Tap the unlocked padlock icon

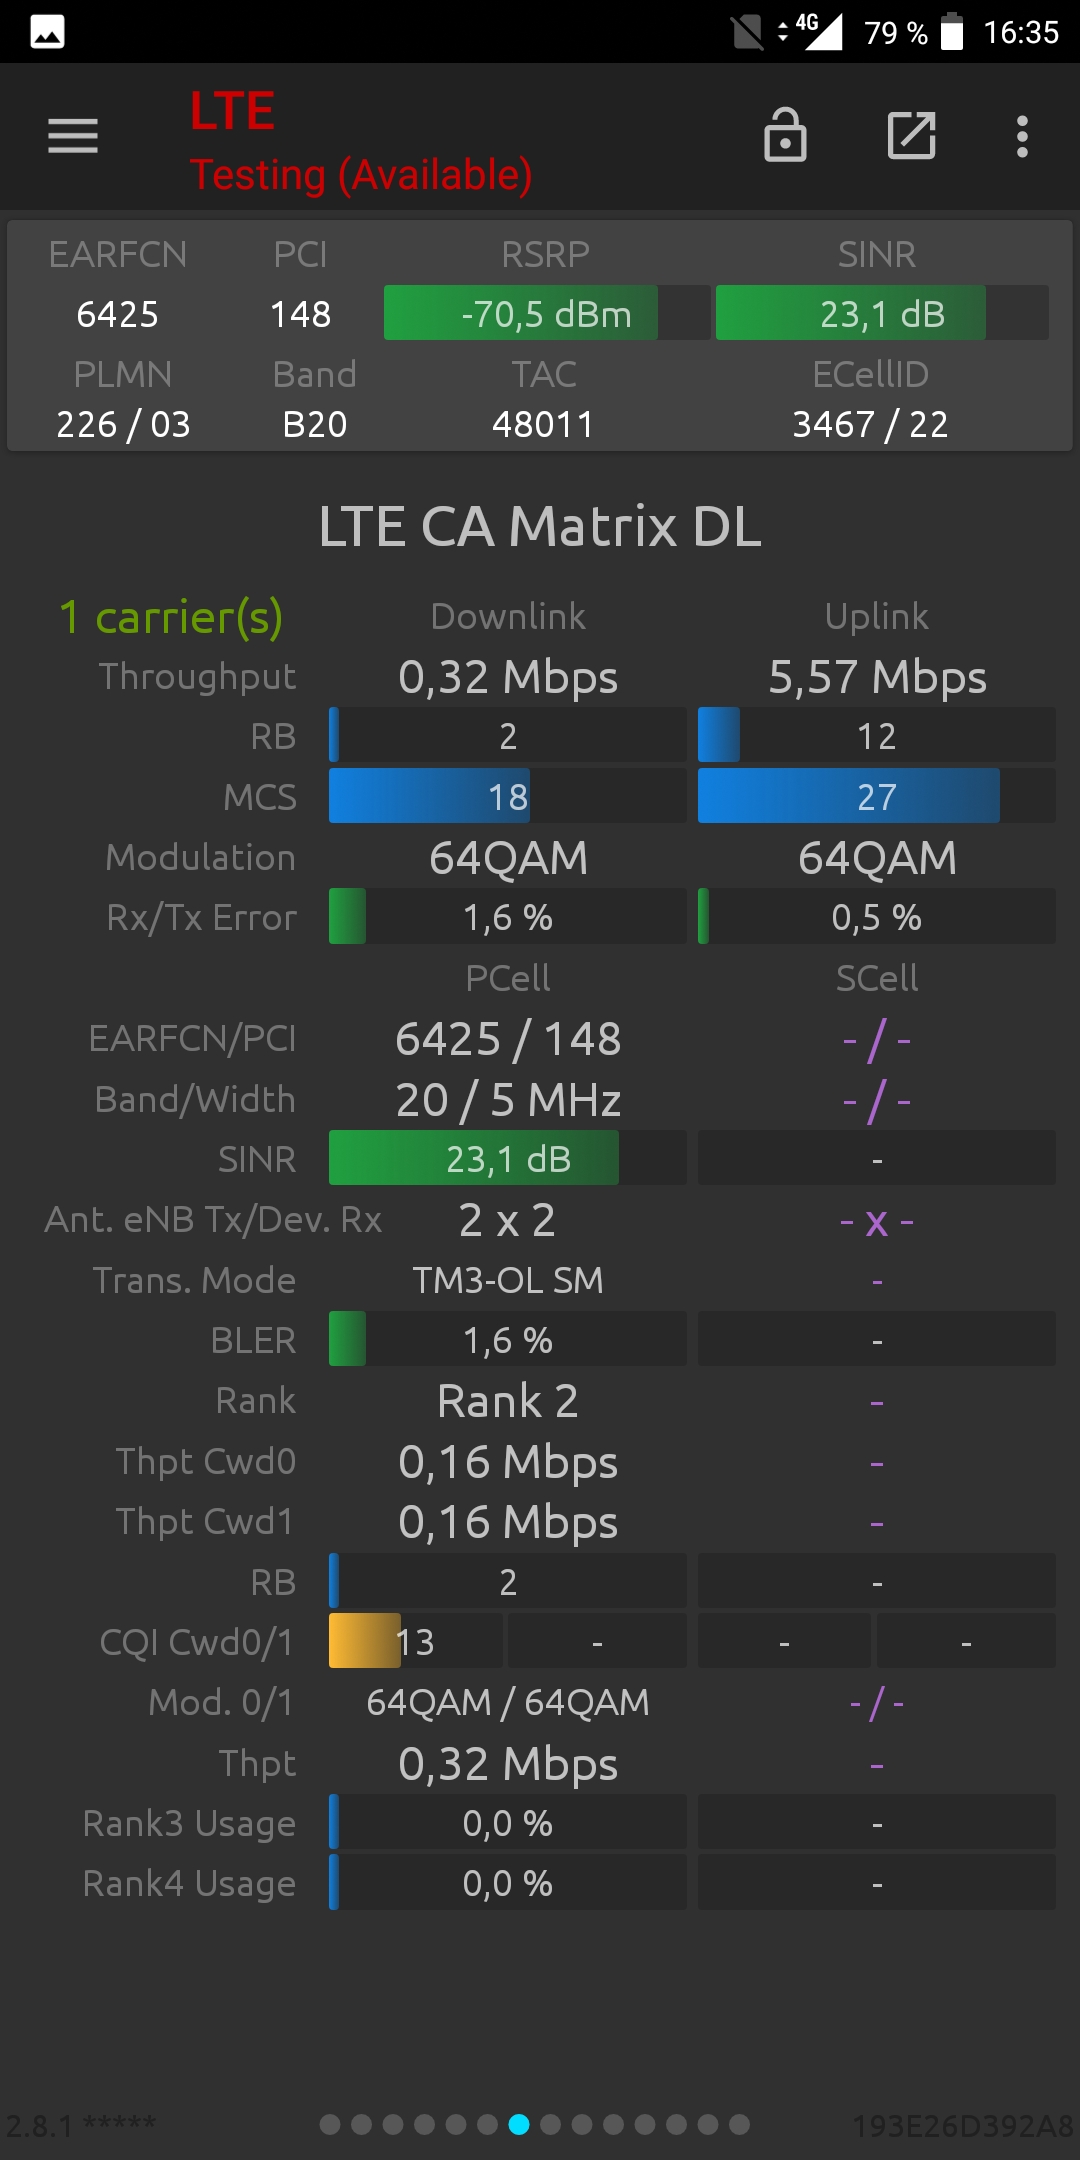785,135
